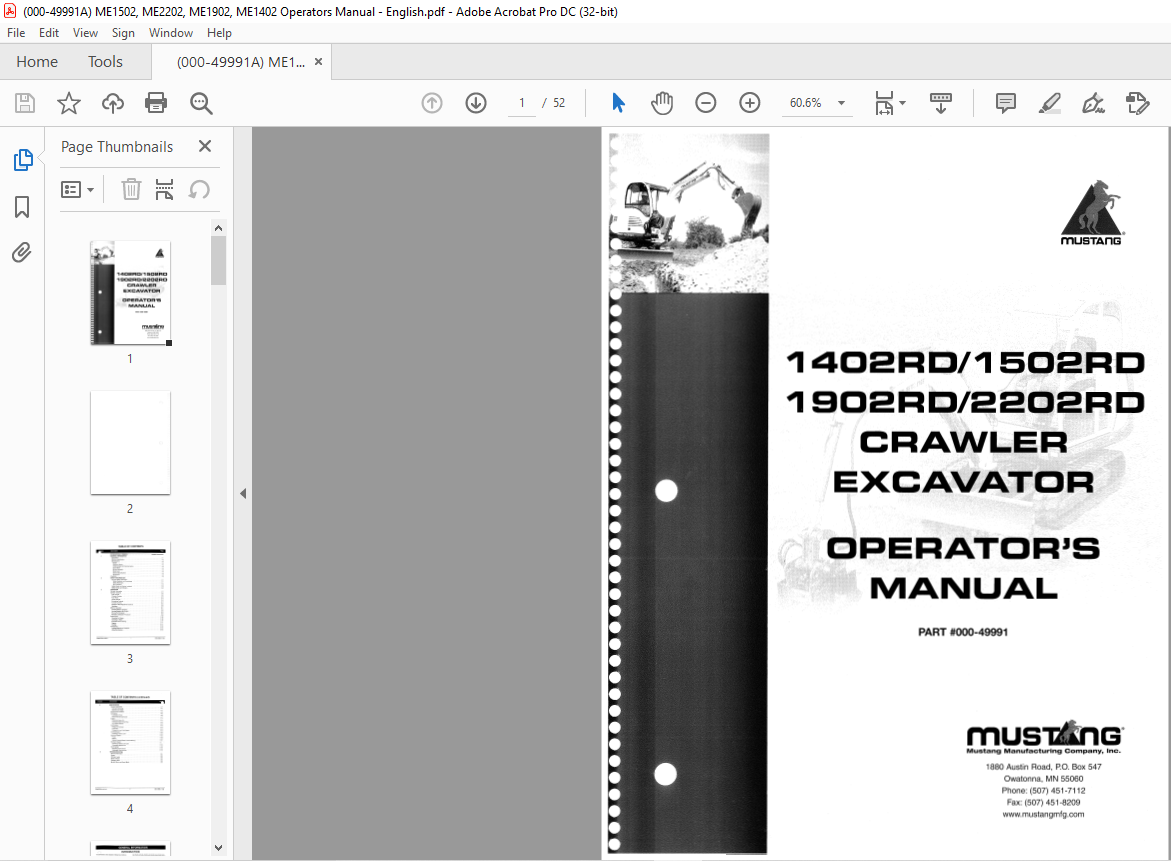Zoom in with plus icon
Image resolution: width=1171 pixels, height=861 pixels.
coord(750,103)
